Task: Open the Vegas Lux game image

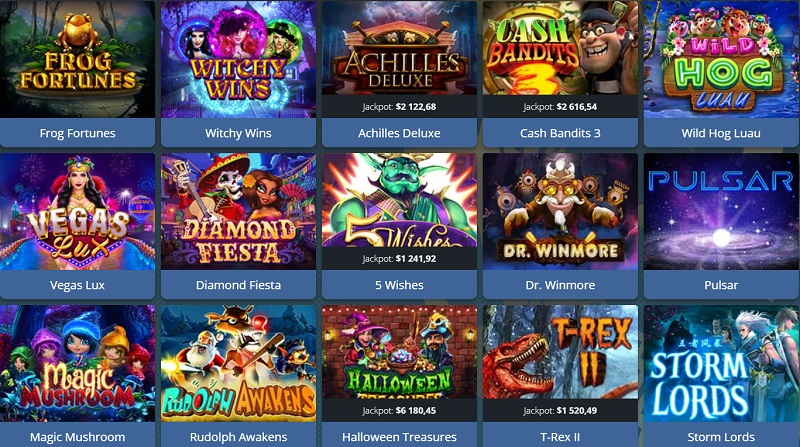Action: coord(78,211)
